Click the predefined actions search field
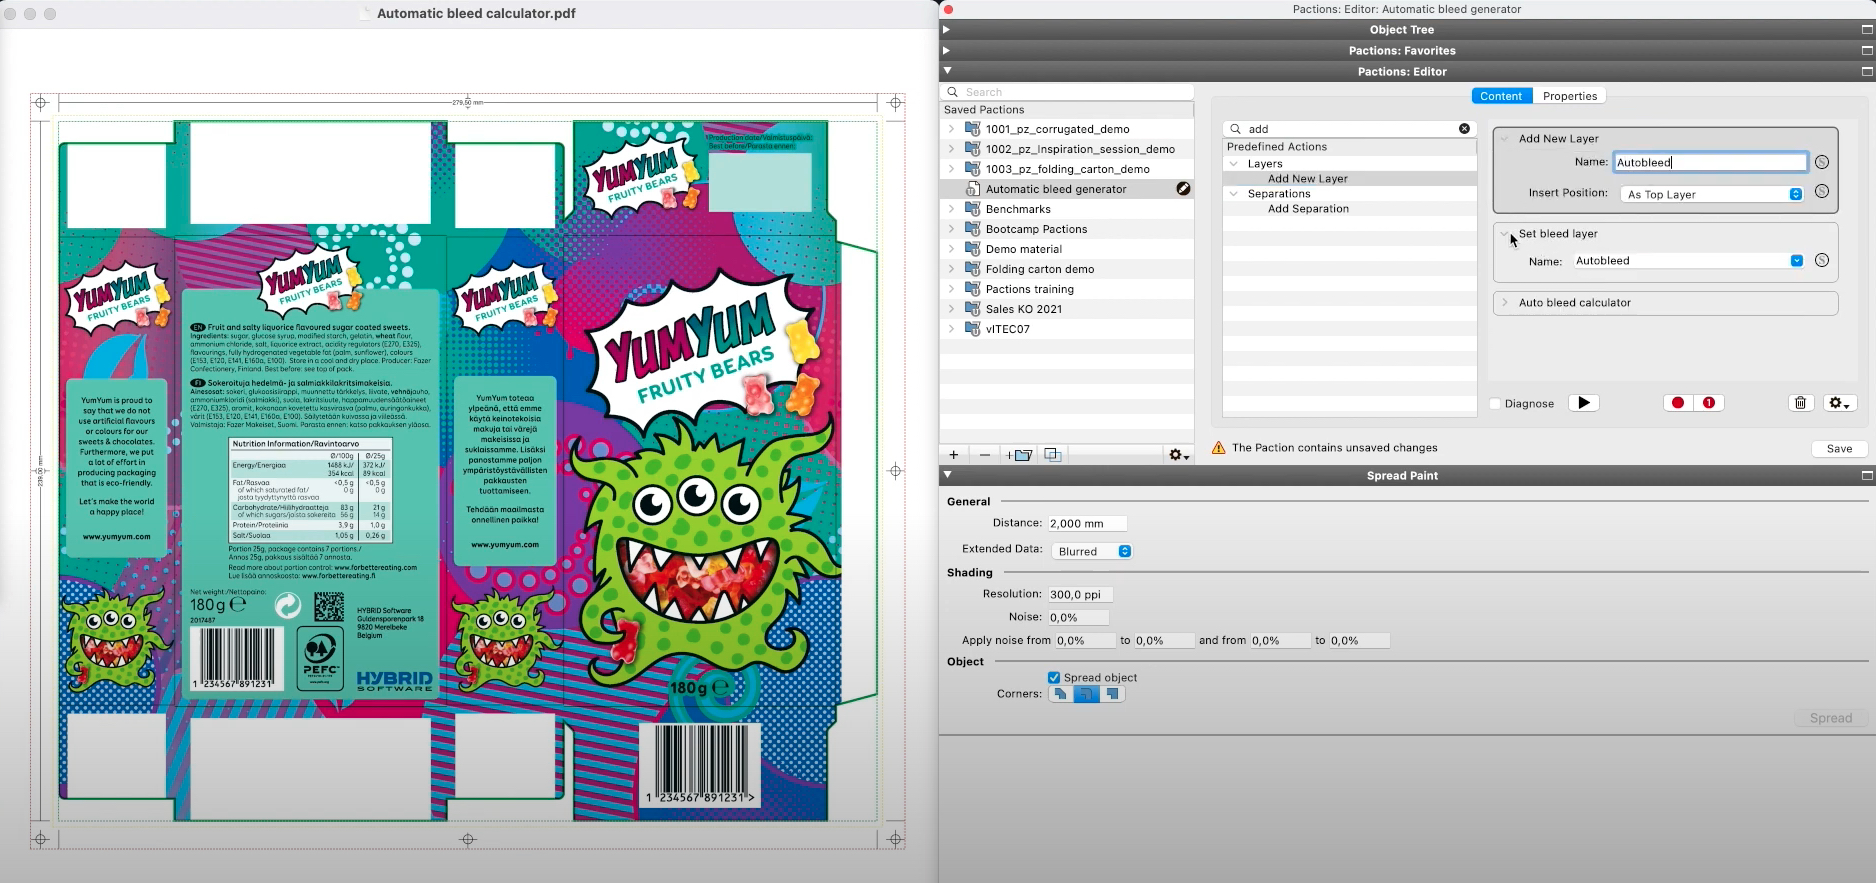This screenshot has height=883, width=1876. pyautogui.click(x=1349, y=129)
